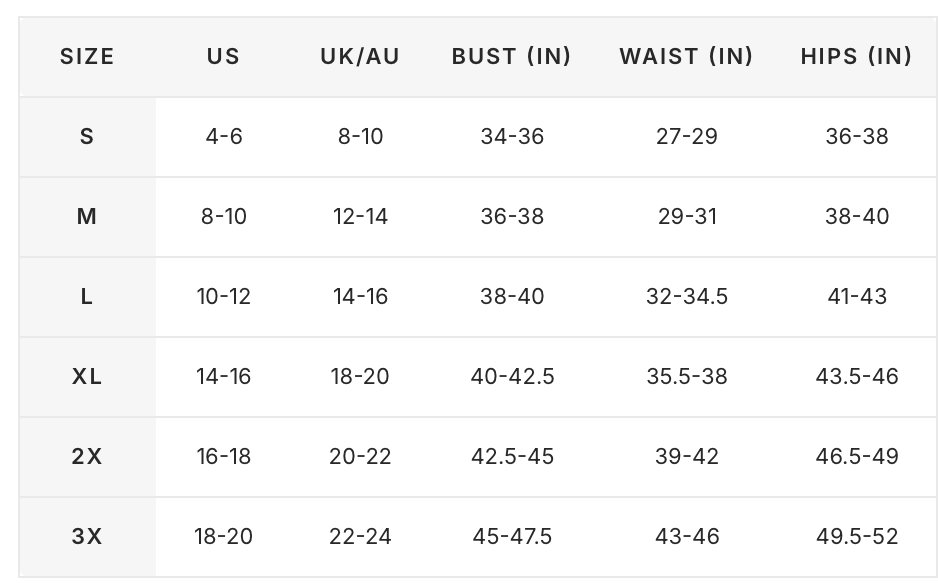Viewport: 938px width, 588px height.
Task: Select the S size row label
Action: [87, 137]
